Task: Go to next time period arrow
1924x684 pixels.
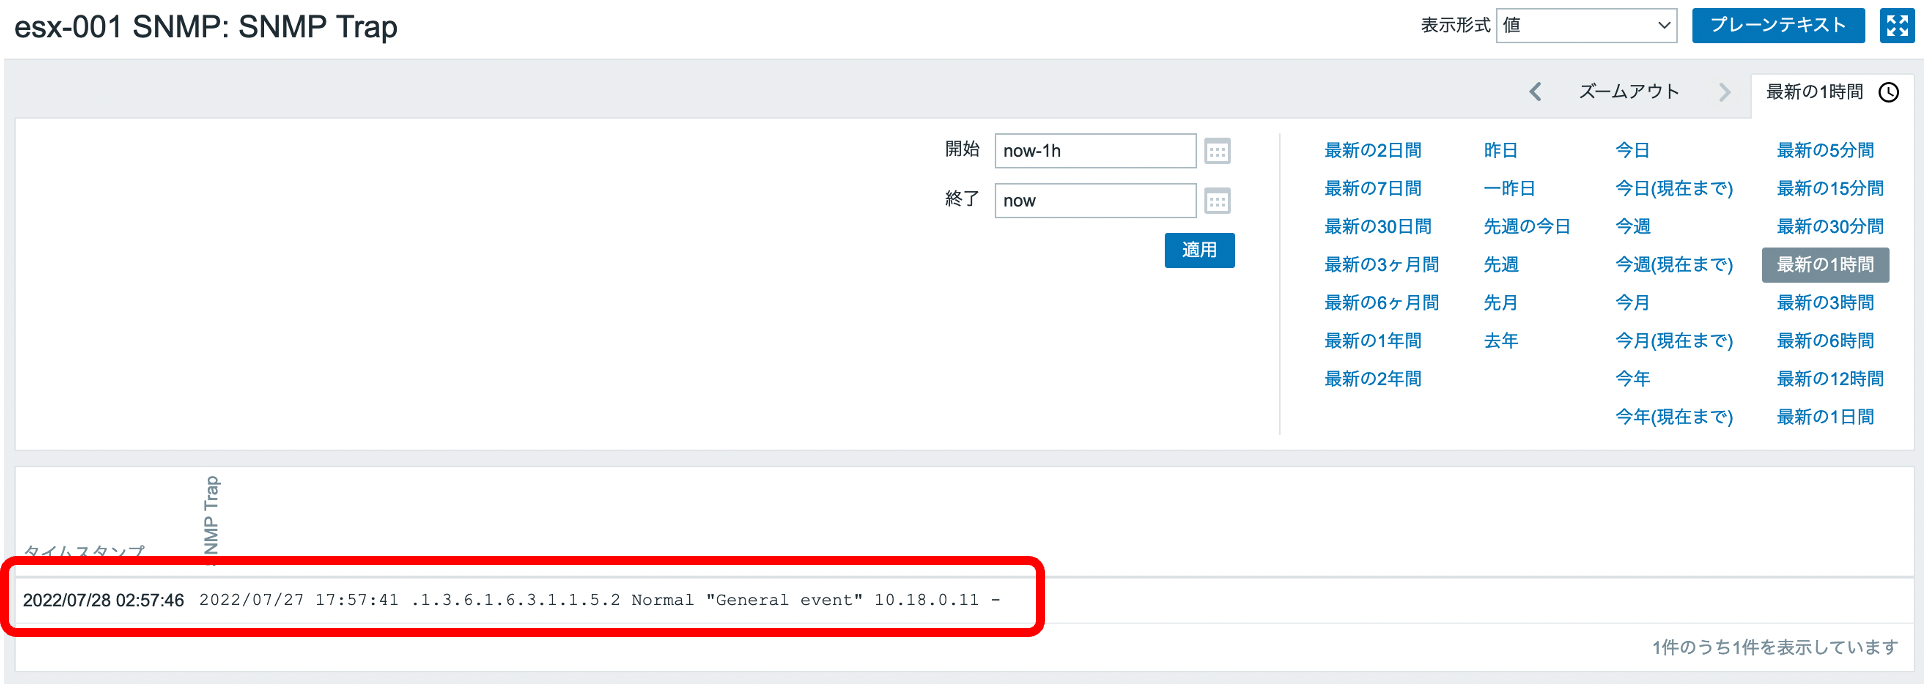Action: [1724, 92]
